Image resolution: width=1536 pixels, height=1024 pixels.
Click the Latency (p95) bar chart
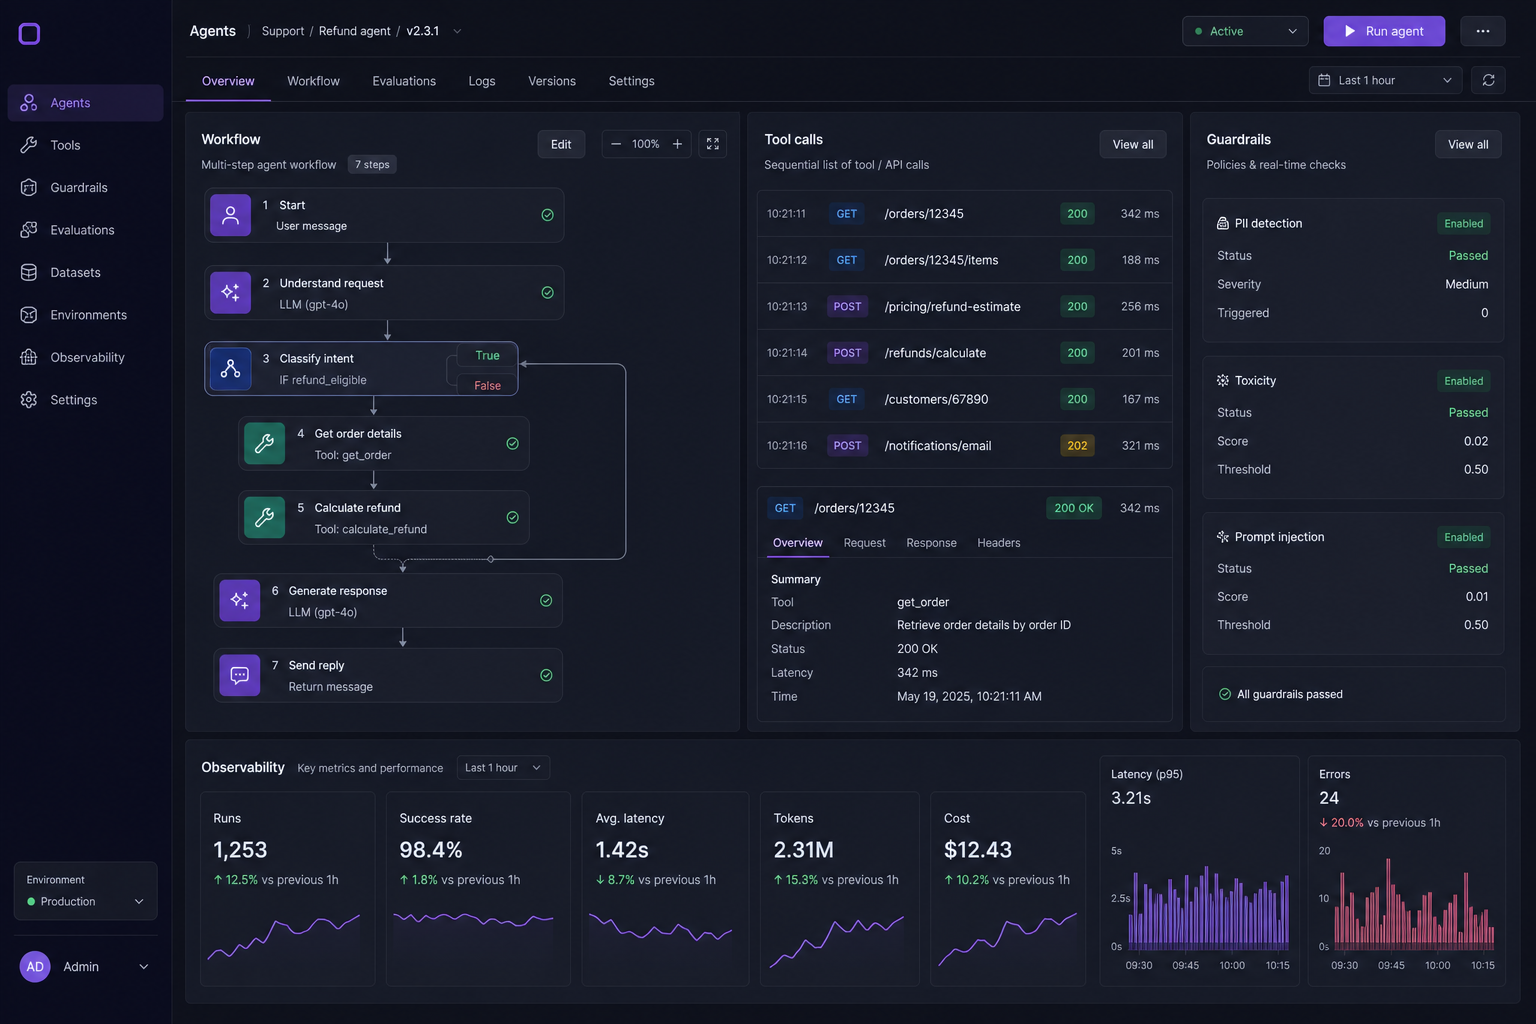pos(1209,908)
